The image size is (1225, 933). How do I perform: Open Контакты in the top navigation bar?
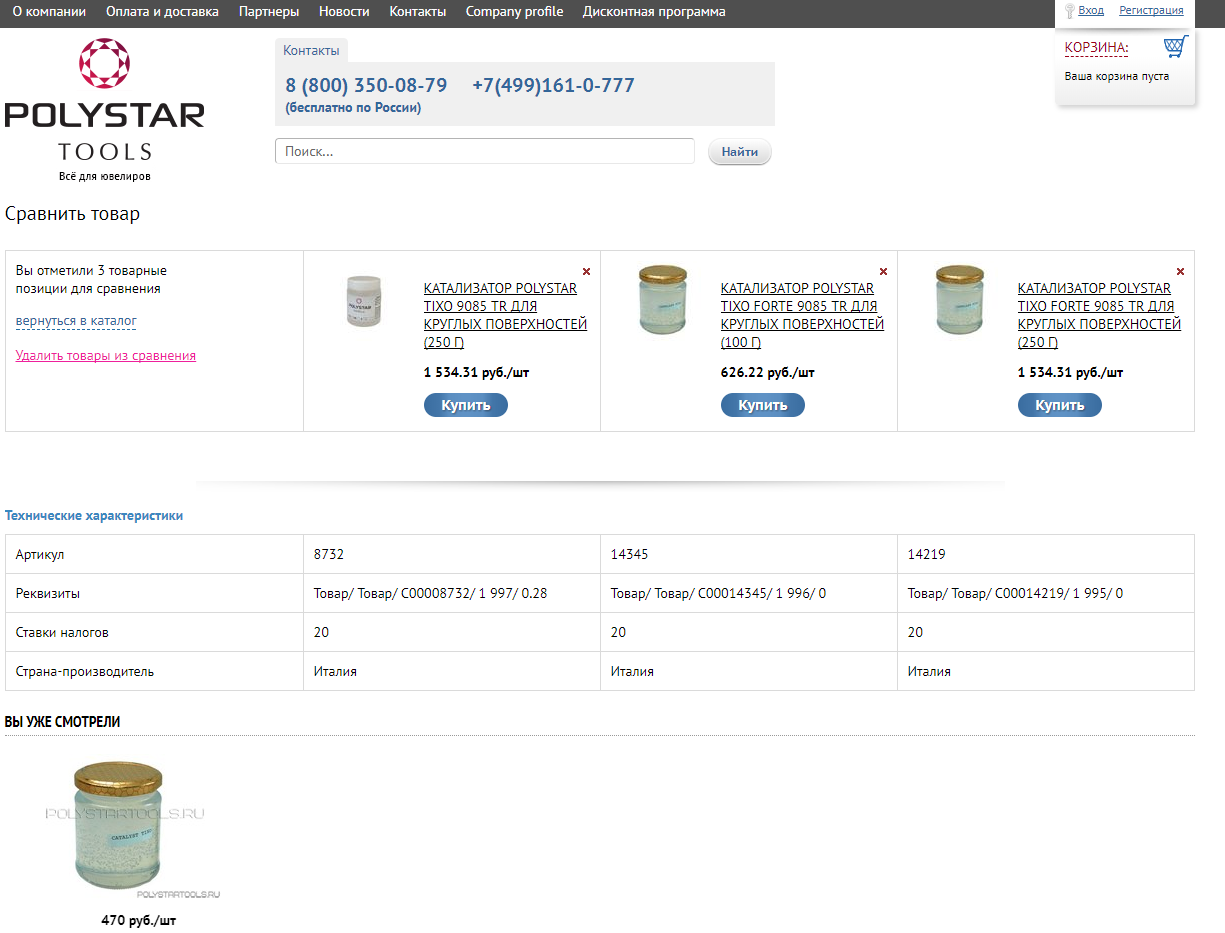point(418,12)
